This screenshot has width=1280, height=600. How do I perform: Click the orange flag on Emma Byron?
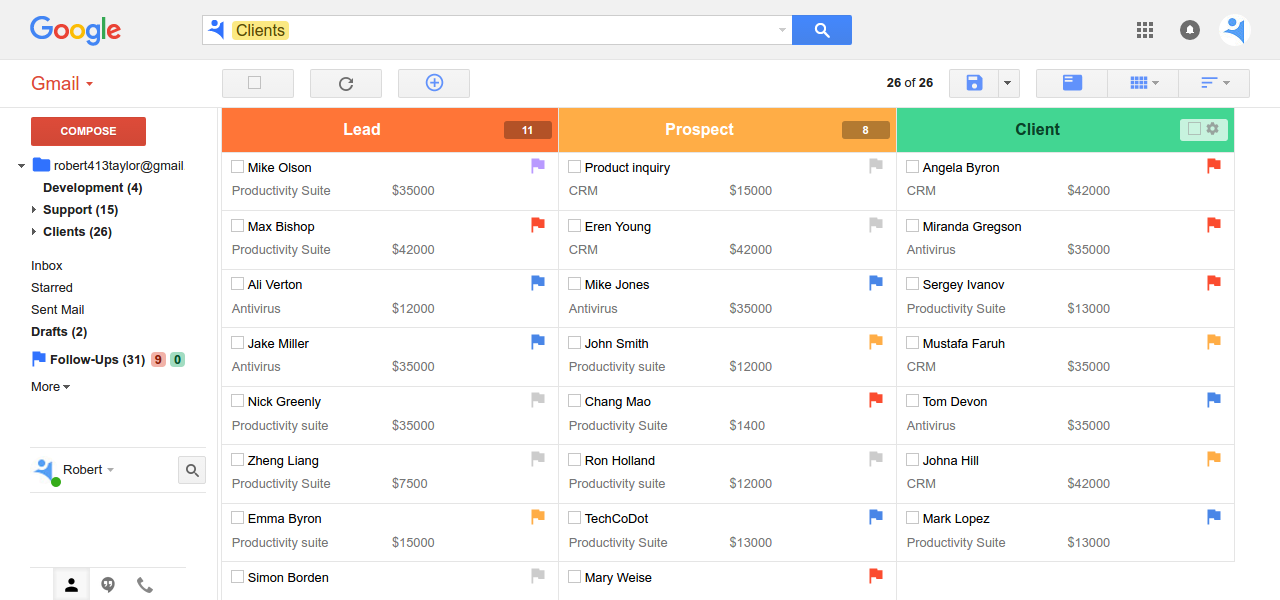(x=538, y=517)
